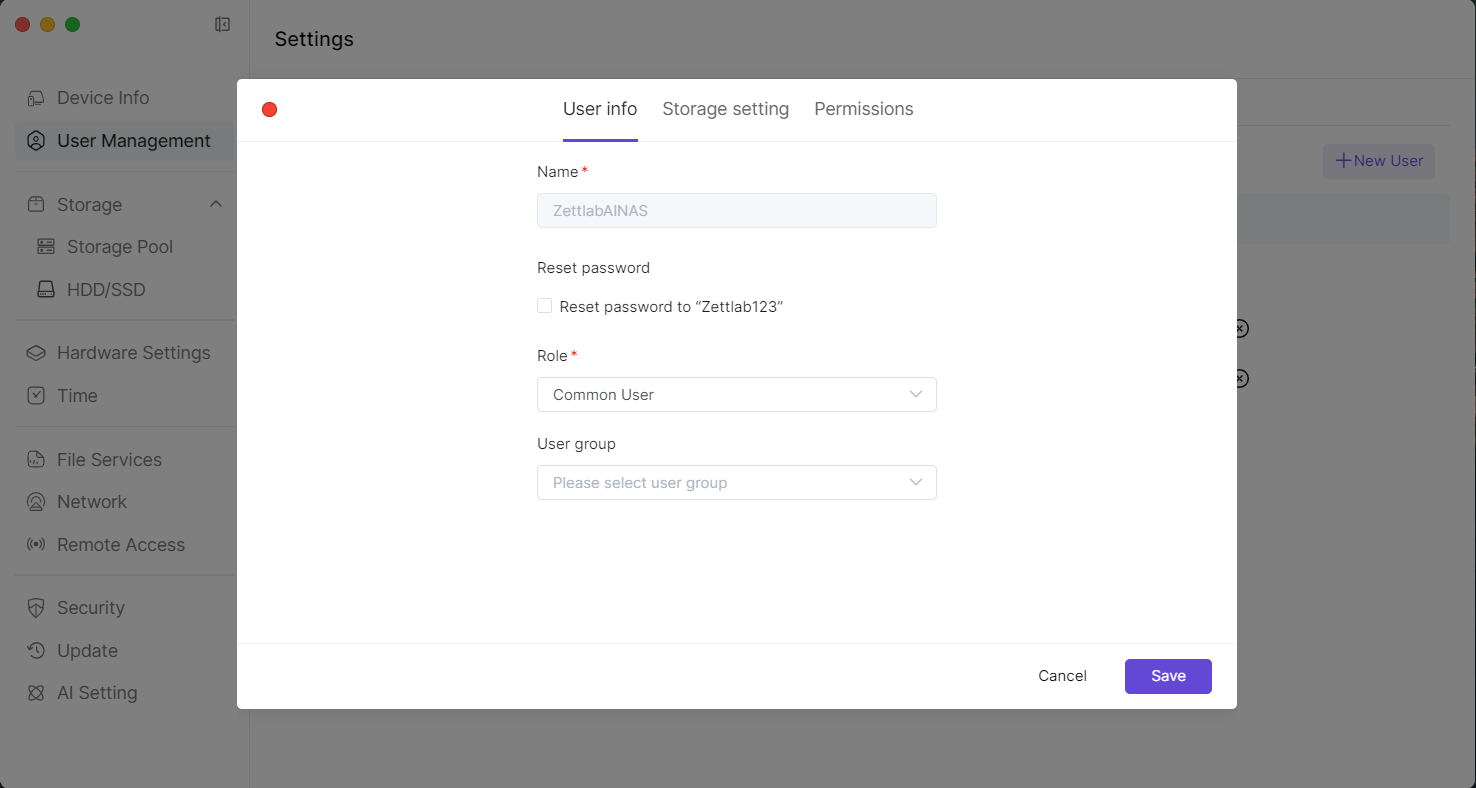Click Cancel in the dialog
Screen dimensions: 1476x788
click(1062, 676)
